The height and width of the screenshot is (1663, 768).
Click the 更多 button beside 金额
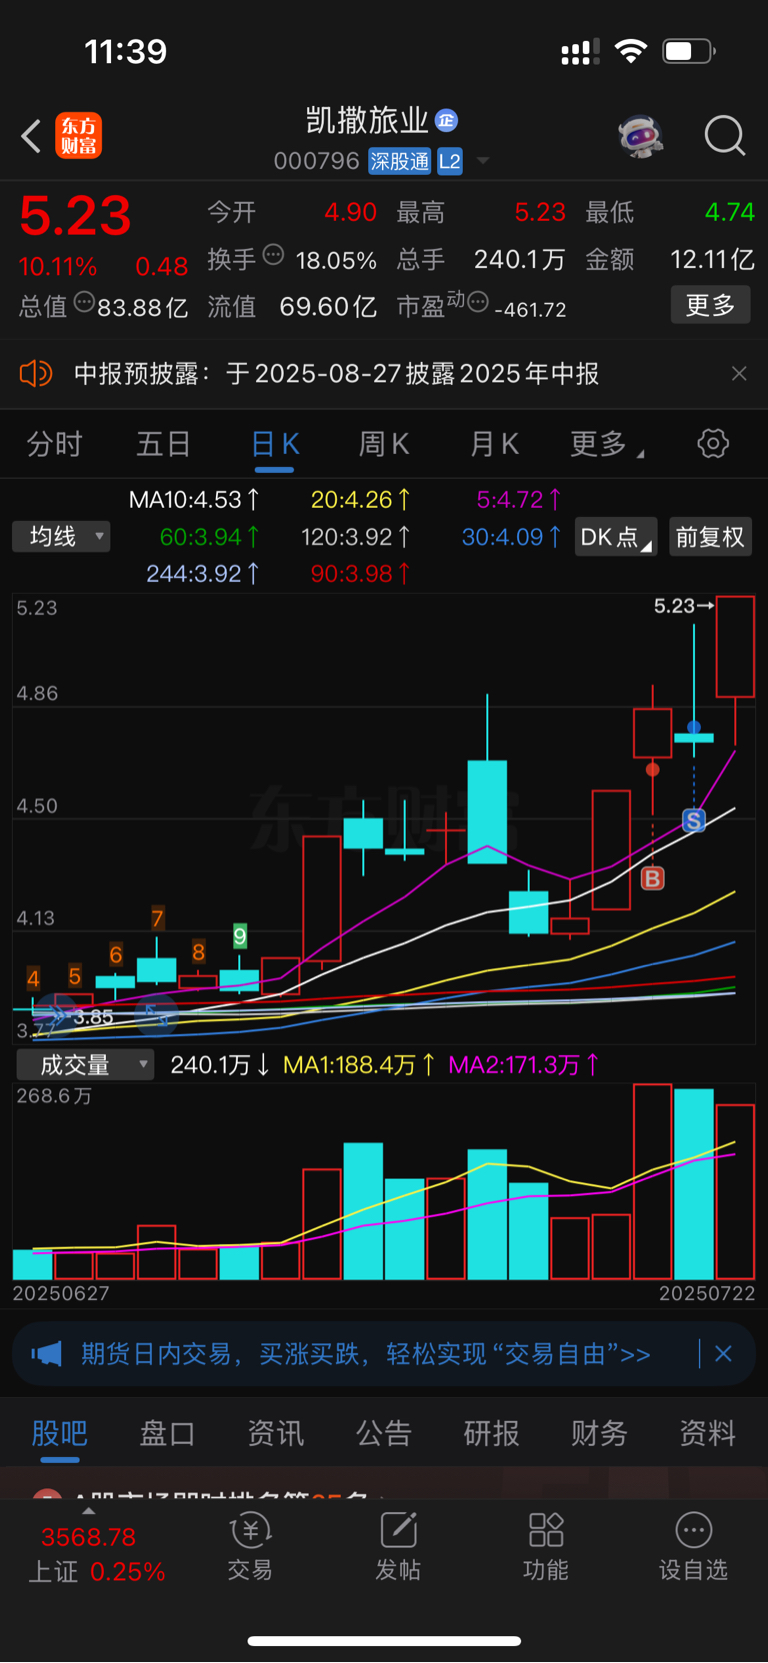[x=710, y=305]
